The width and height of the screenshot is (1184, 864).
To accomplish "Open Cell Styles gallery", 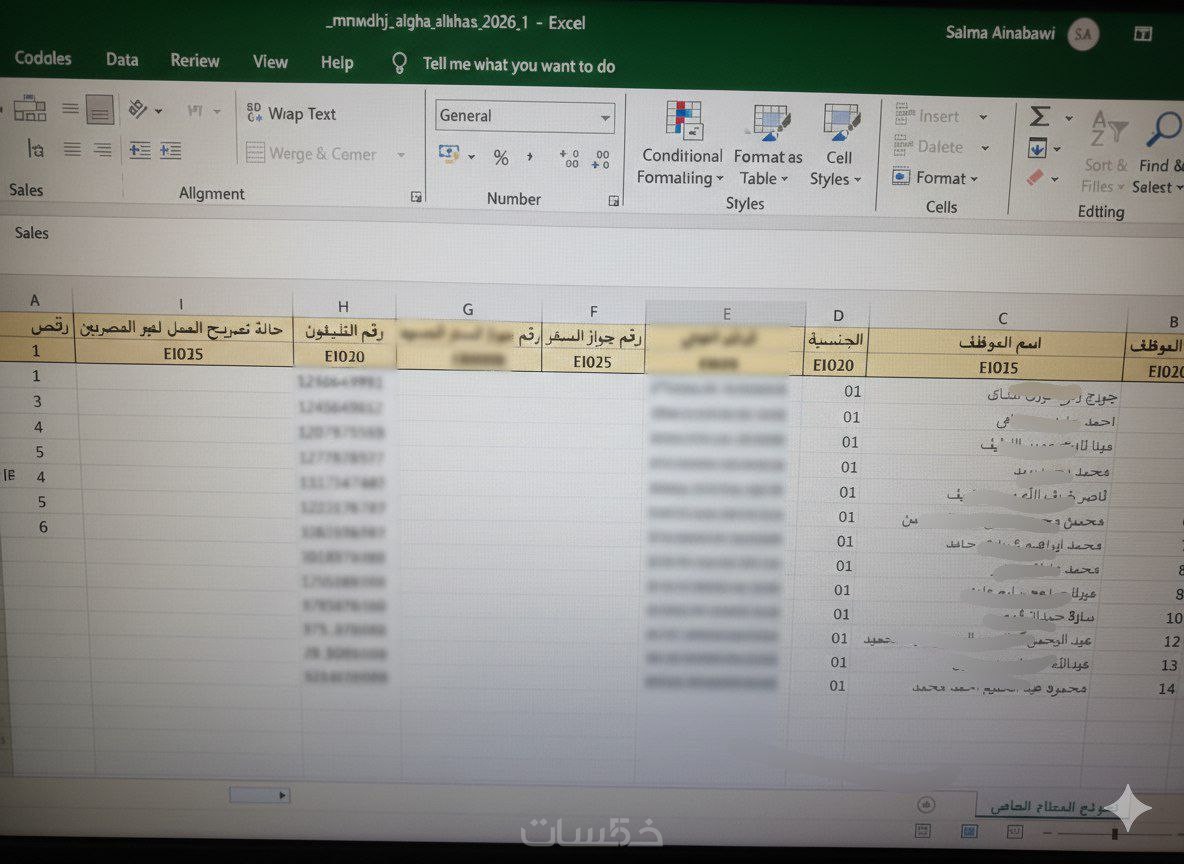I will (x=837, y=145).
